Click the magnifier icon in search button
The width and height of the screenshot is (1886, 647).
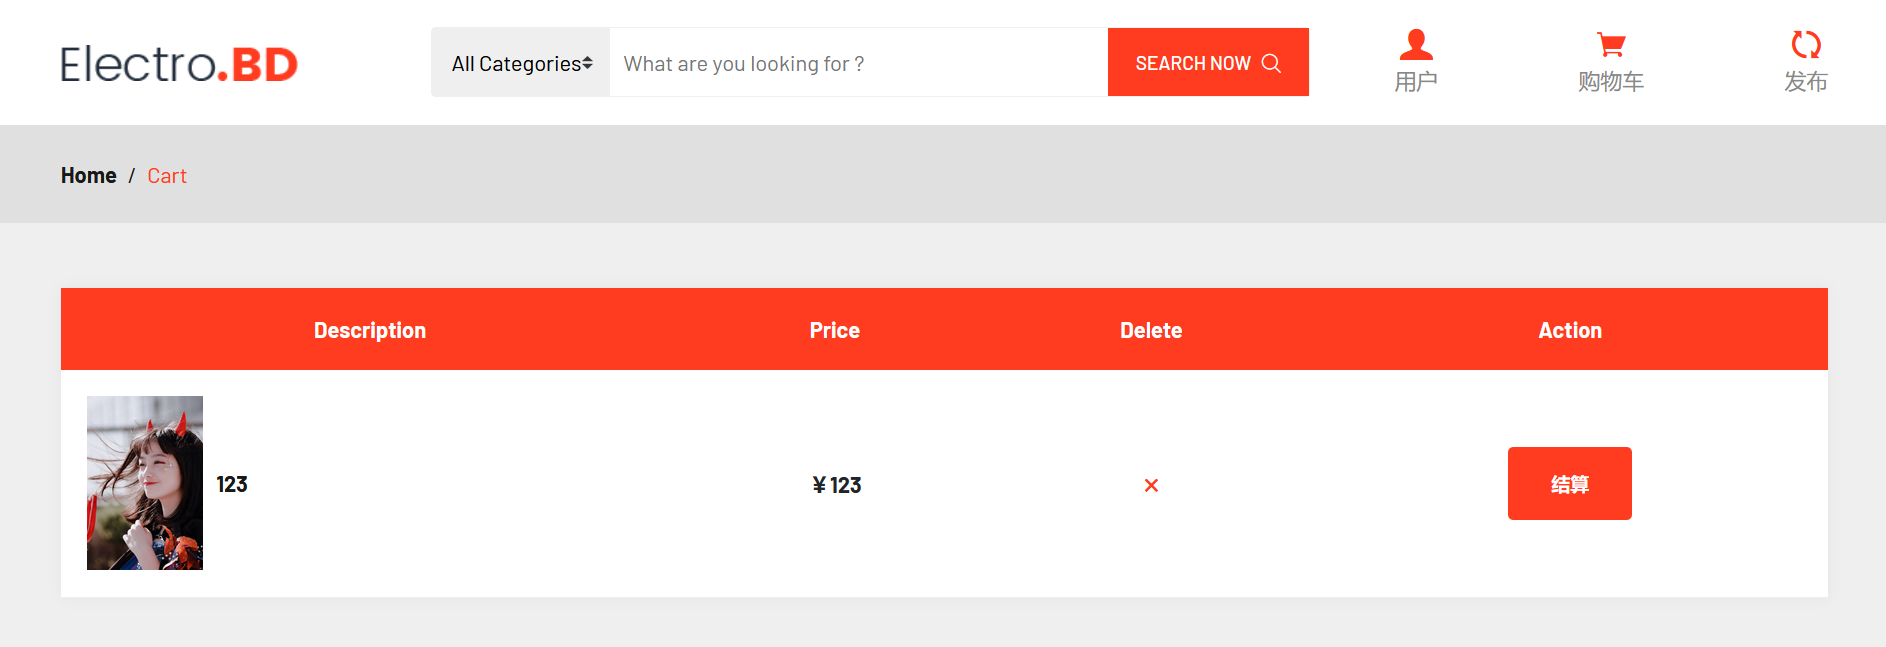click(x=1271, y=63)
